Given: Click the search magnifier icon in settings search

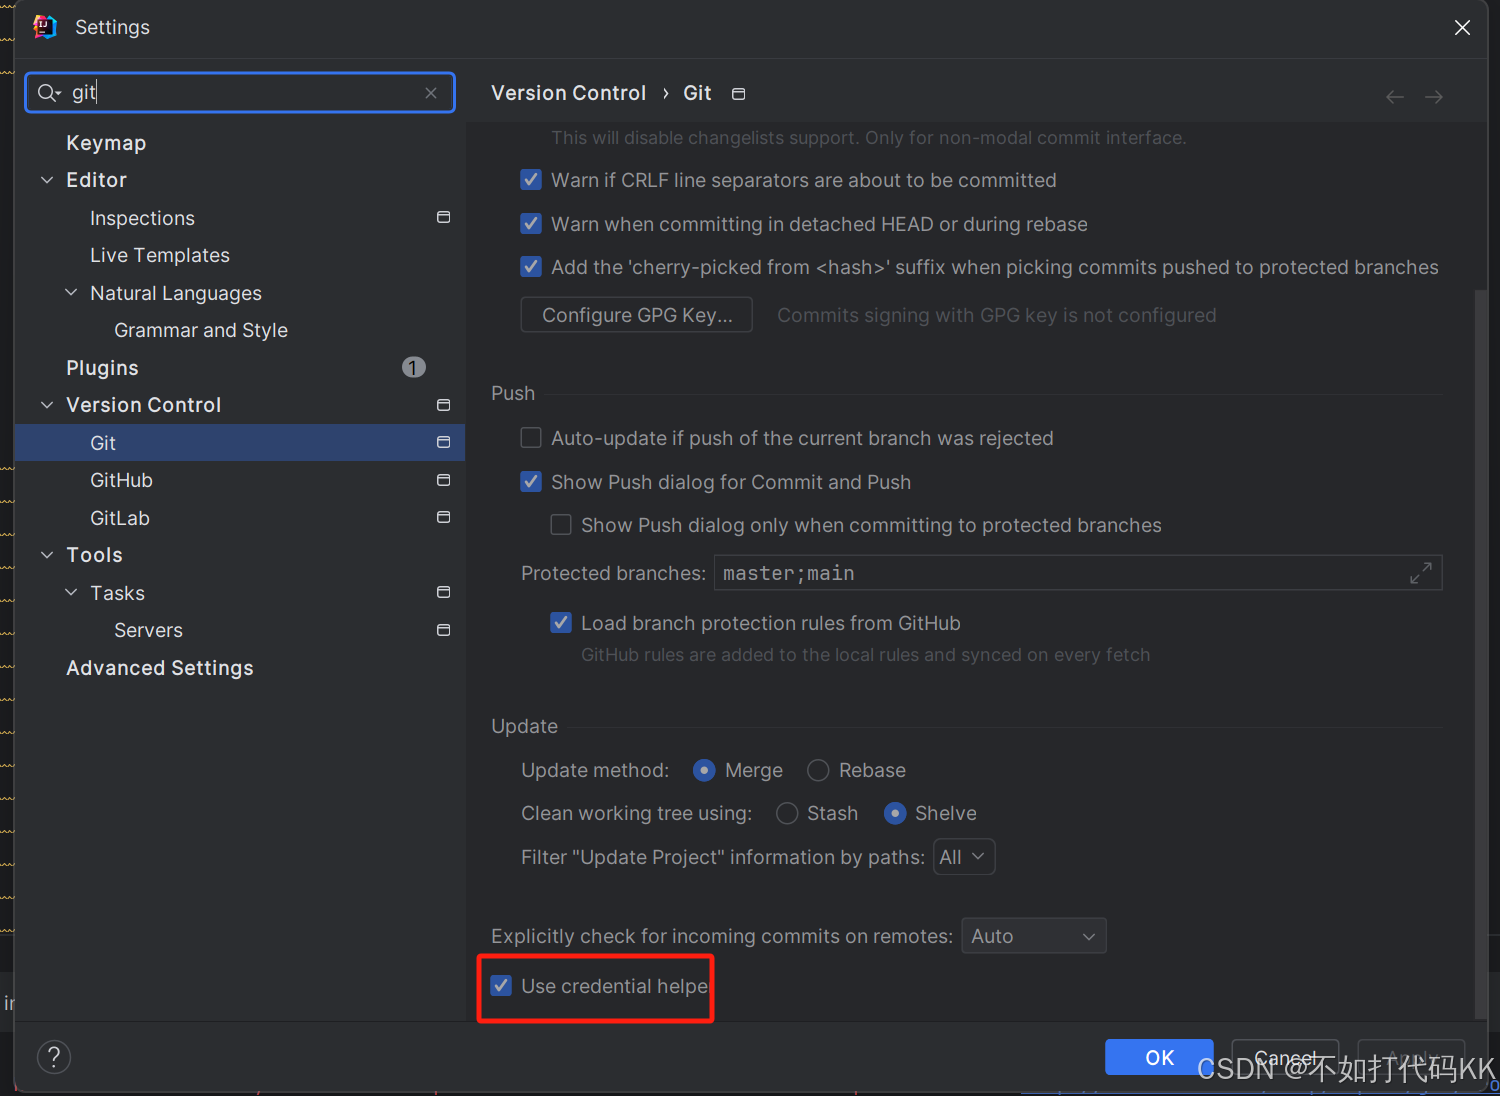Looking at the screenshot, I should point(46,93).
